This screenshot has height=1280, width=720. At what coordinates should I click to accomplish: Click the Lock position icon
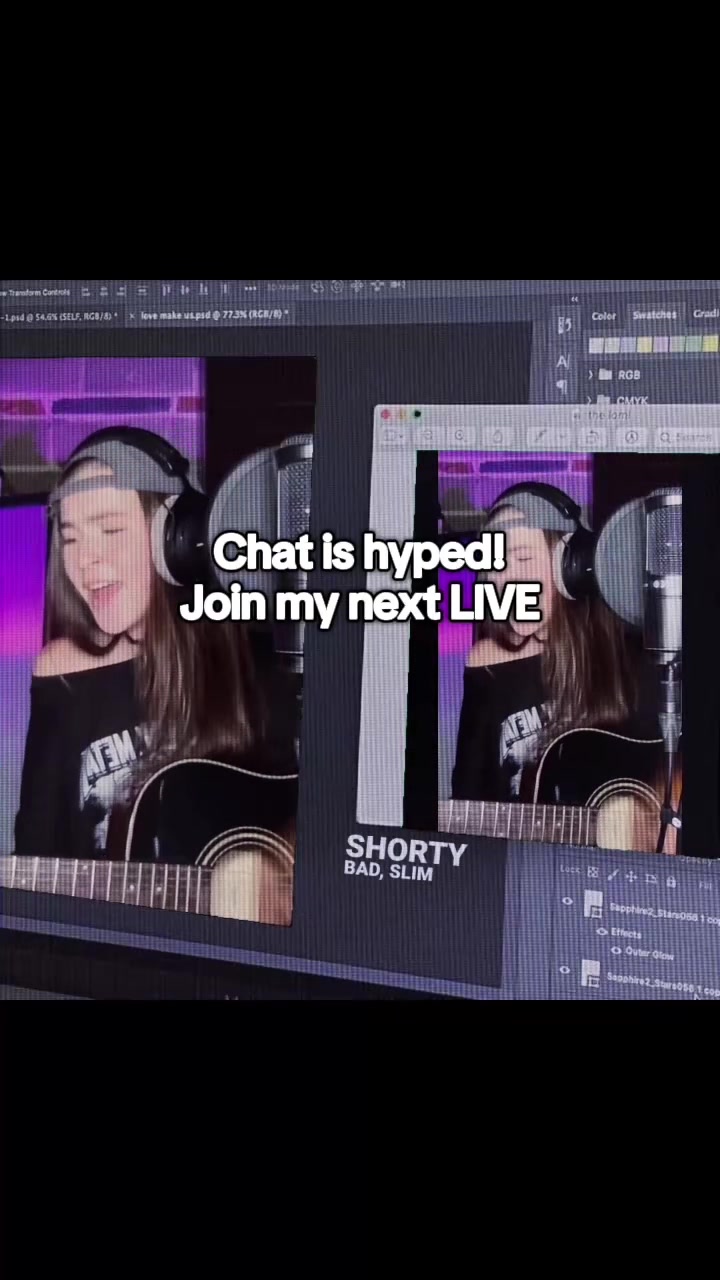tap(631, 877)
